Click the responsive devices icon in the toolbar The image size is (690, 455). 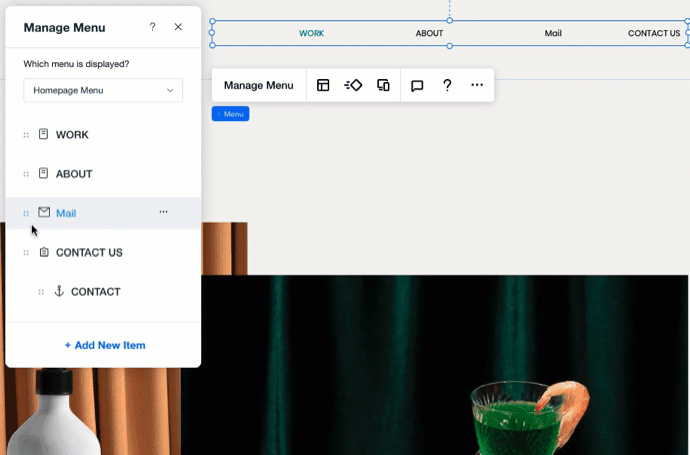click(x=383, y=86)
